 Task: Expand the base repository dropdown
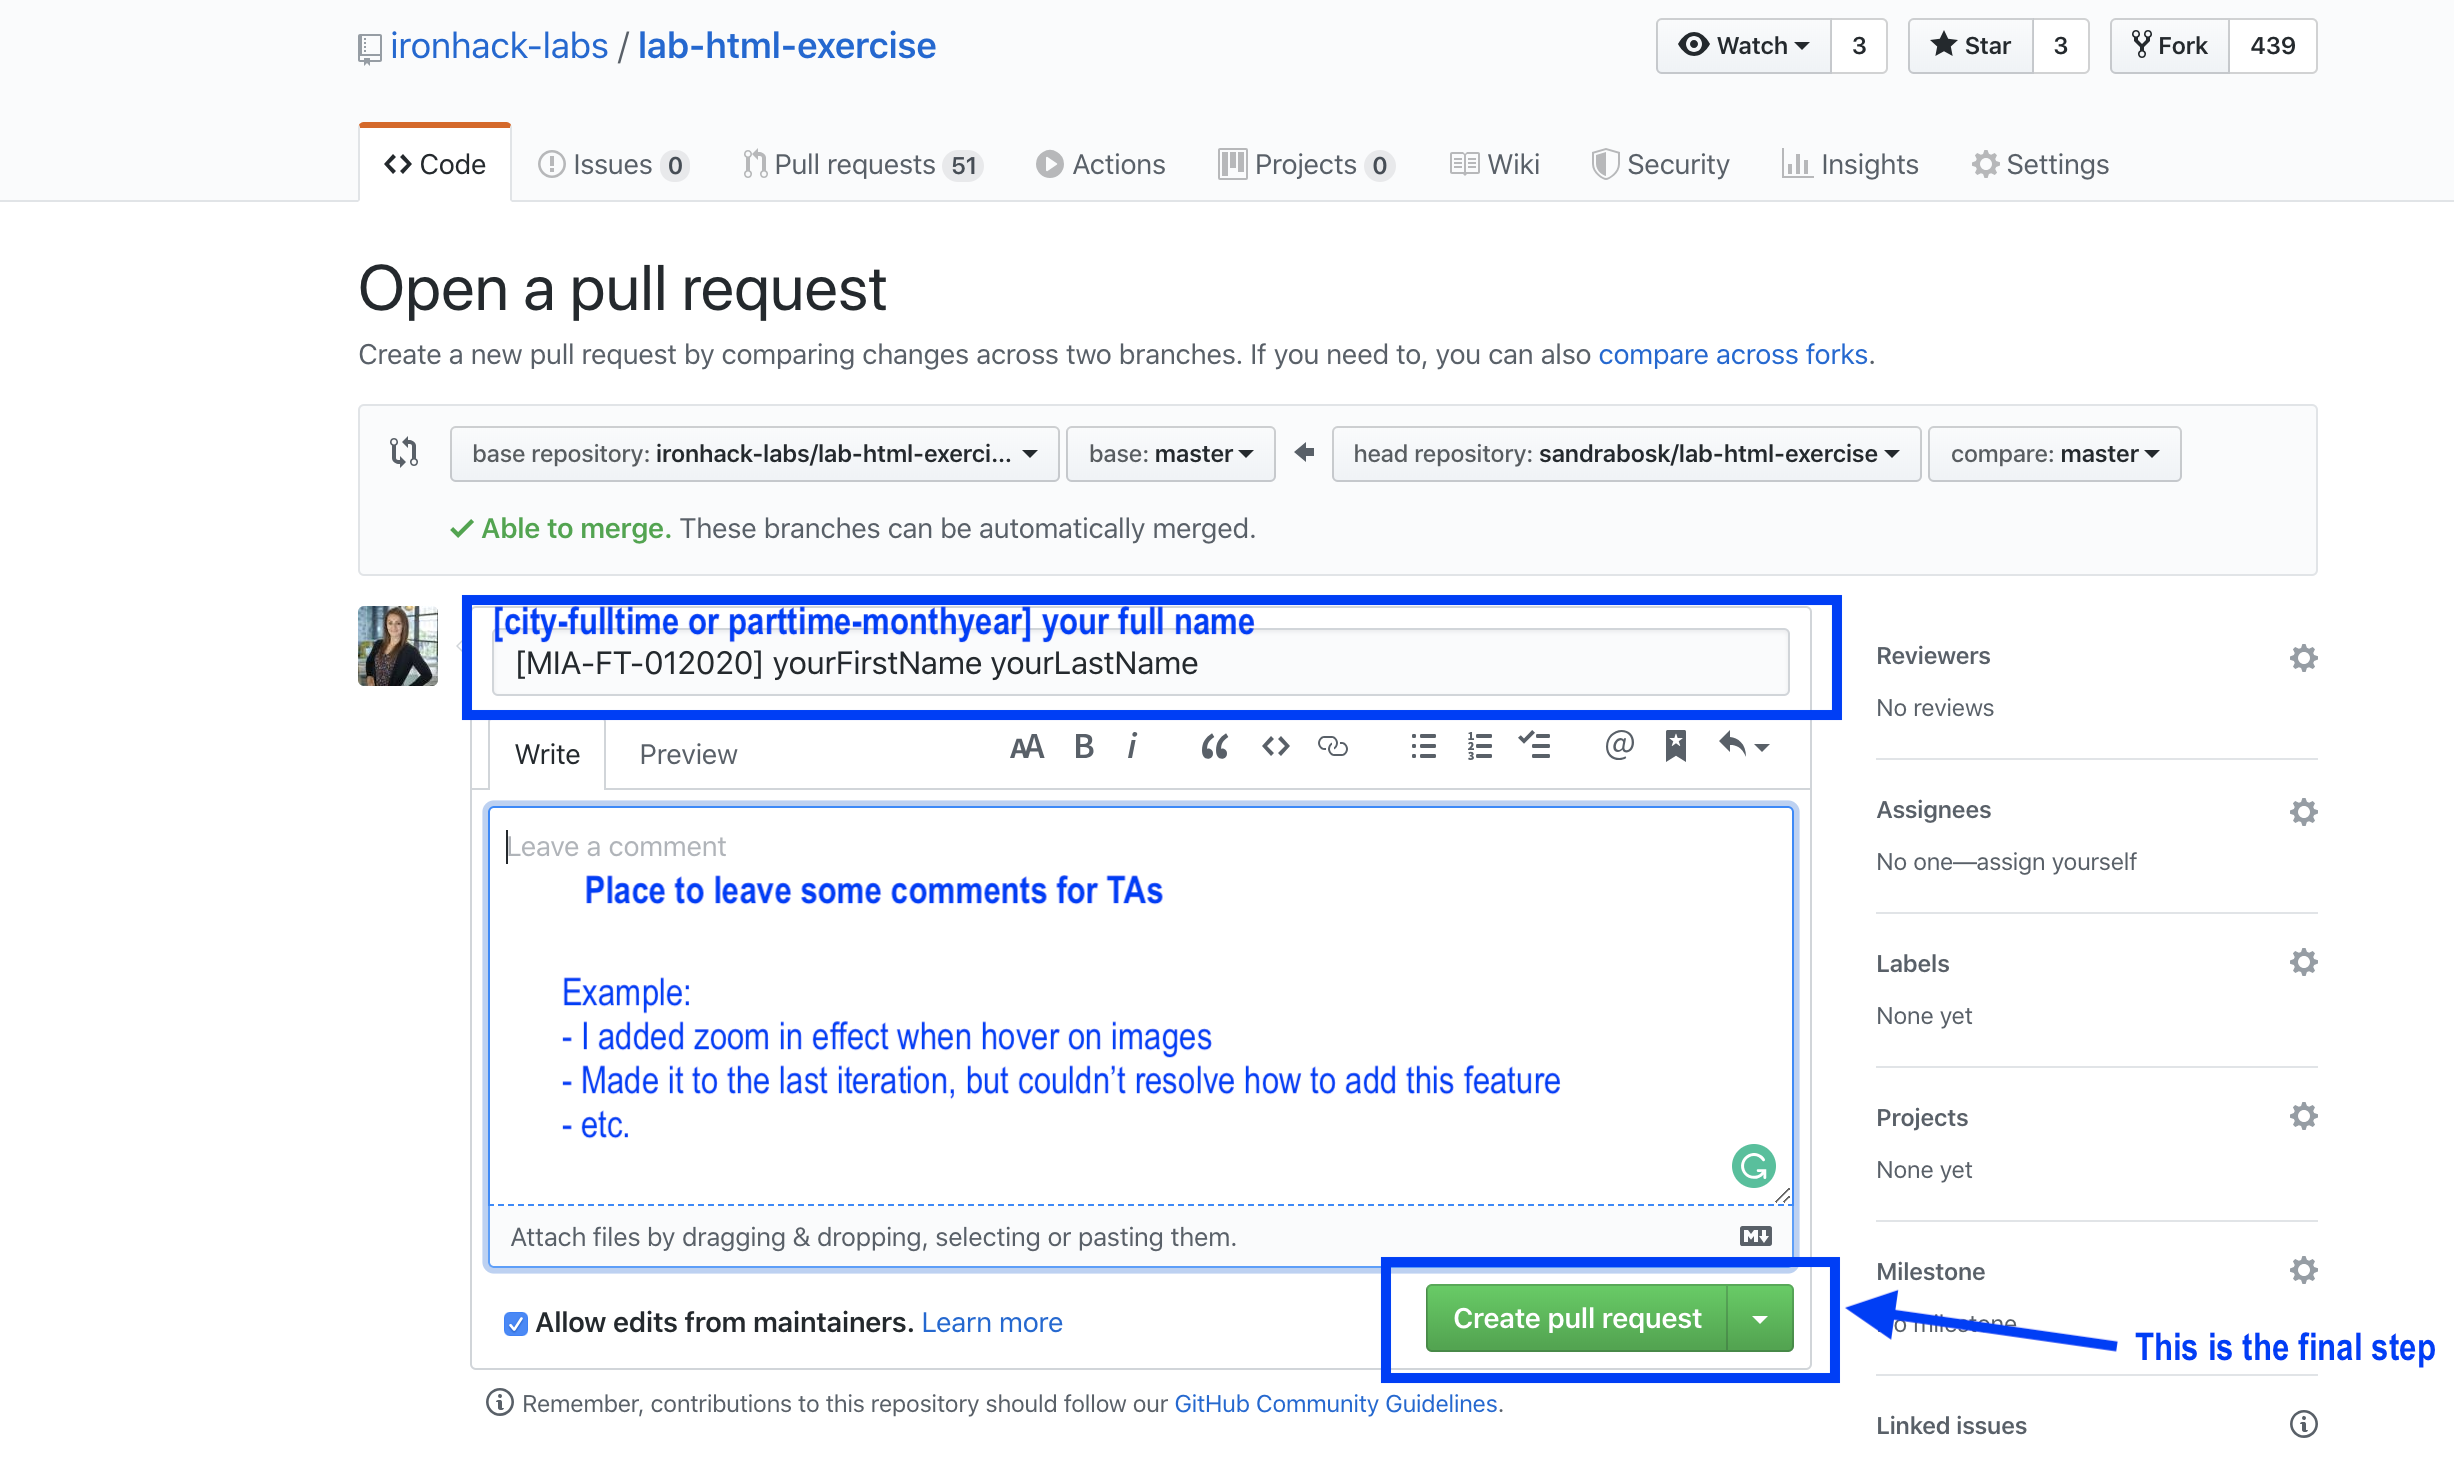(754, 454)
